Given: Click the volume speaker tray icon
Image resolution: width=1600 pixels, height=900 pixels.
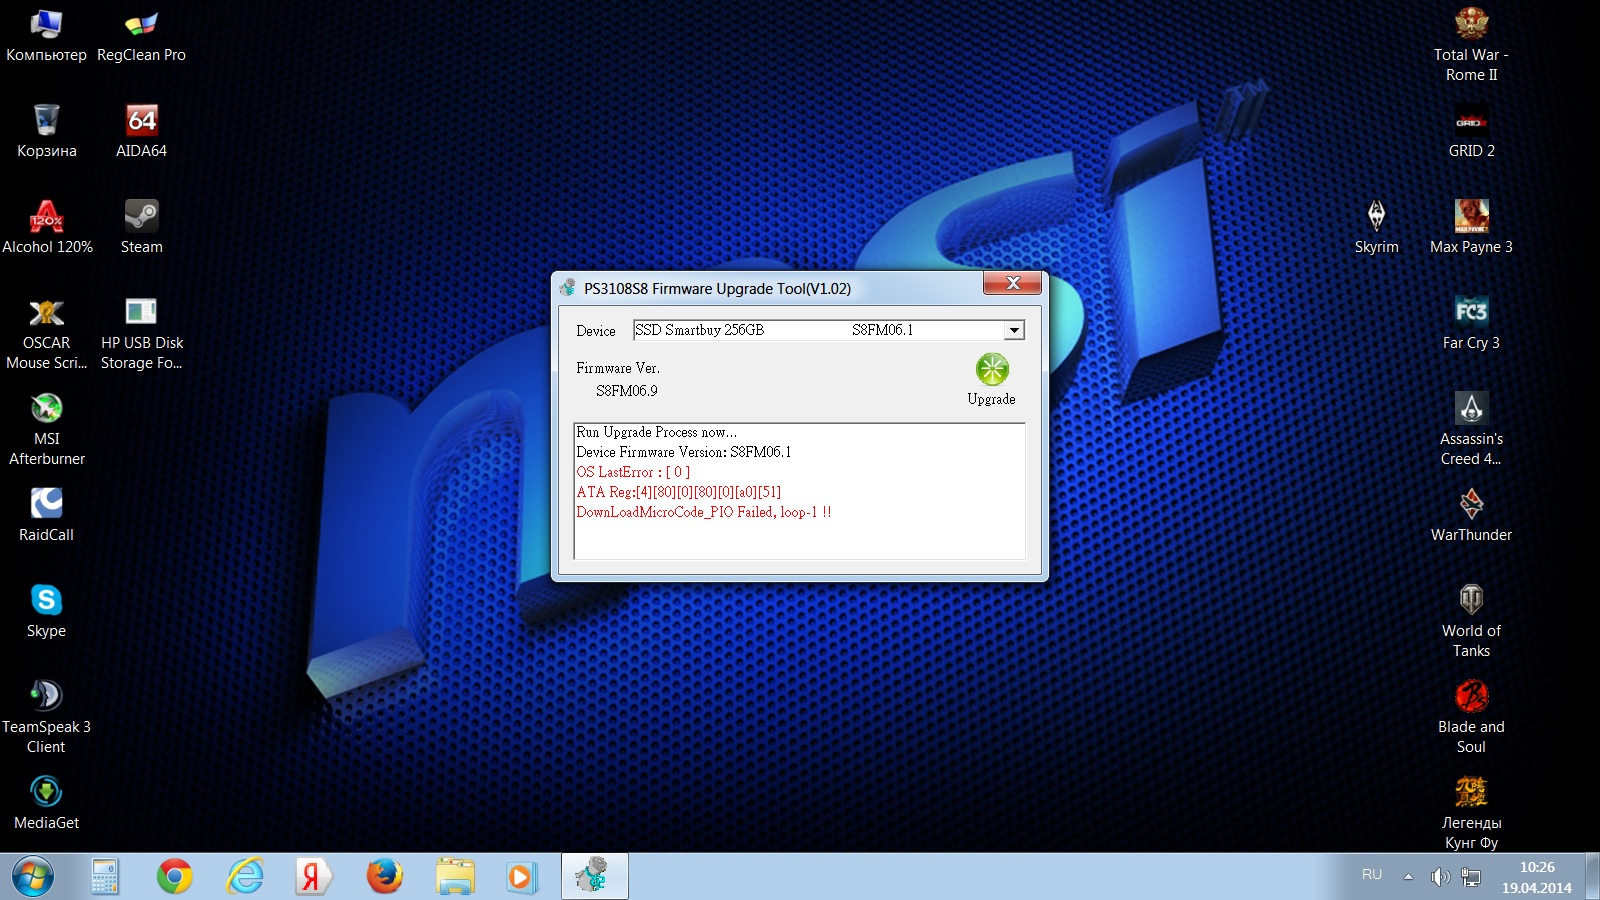Looking at the screenshot, I should [x=1440, y=877].
